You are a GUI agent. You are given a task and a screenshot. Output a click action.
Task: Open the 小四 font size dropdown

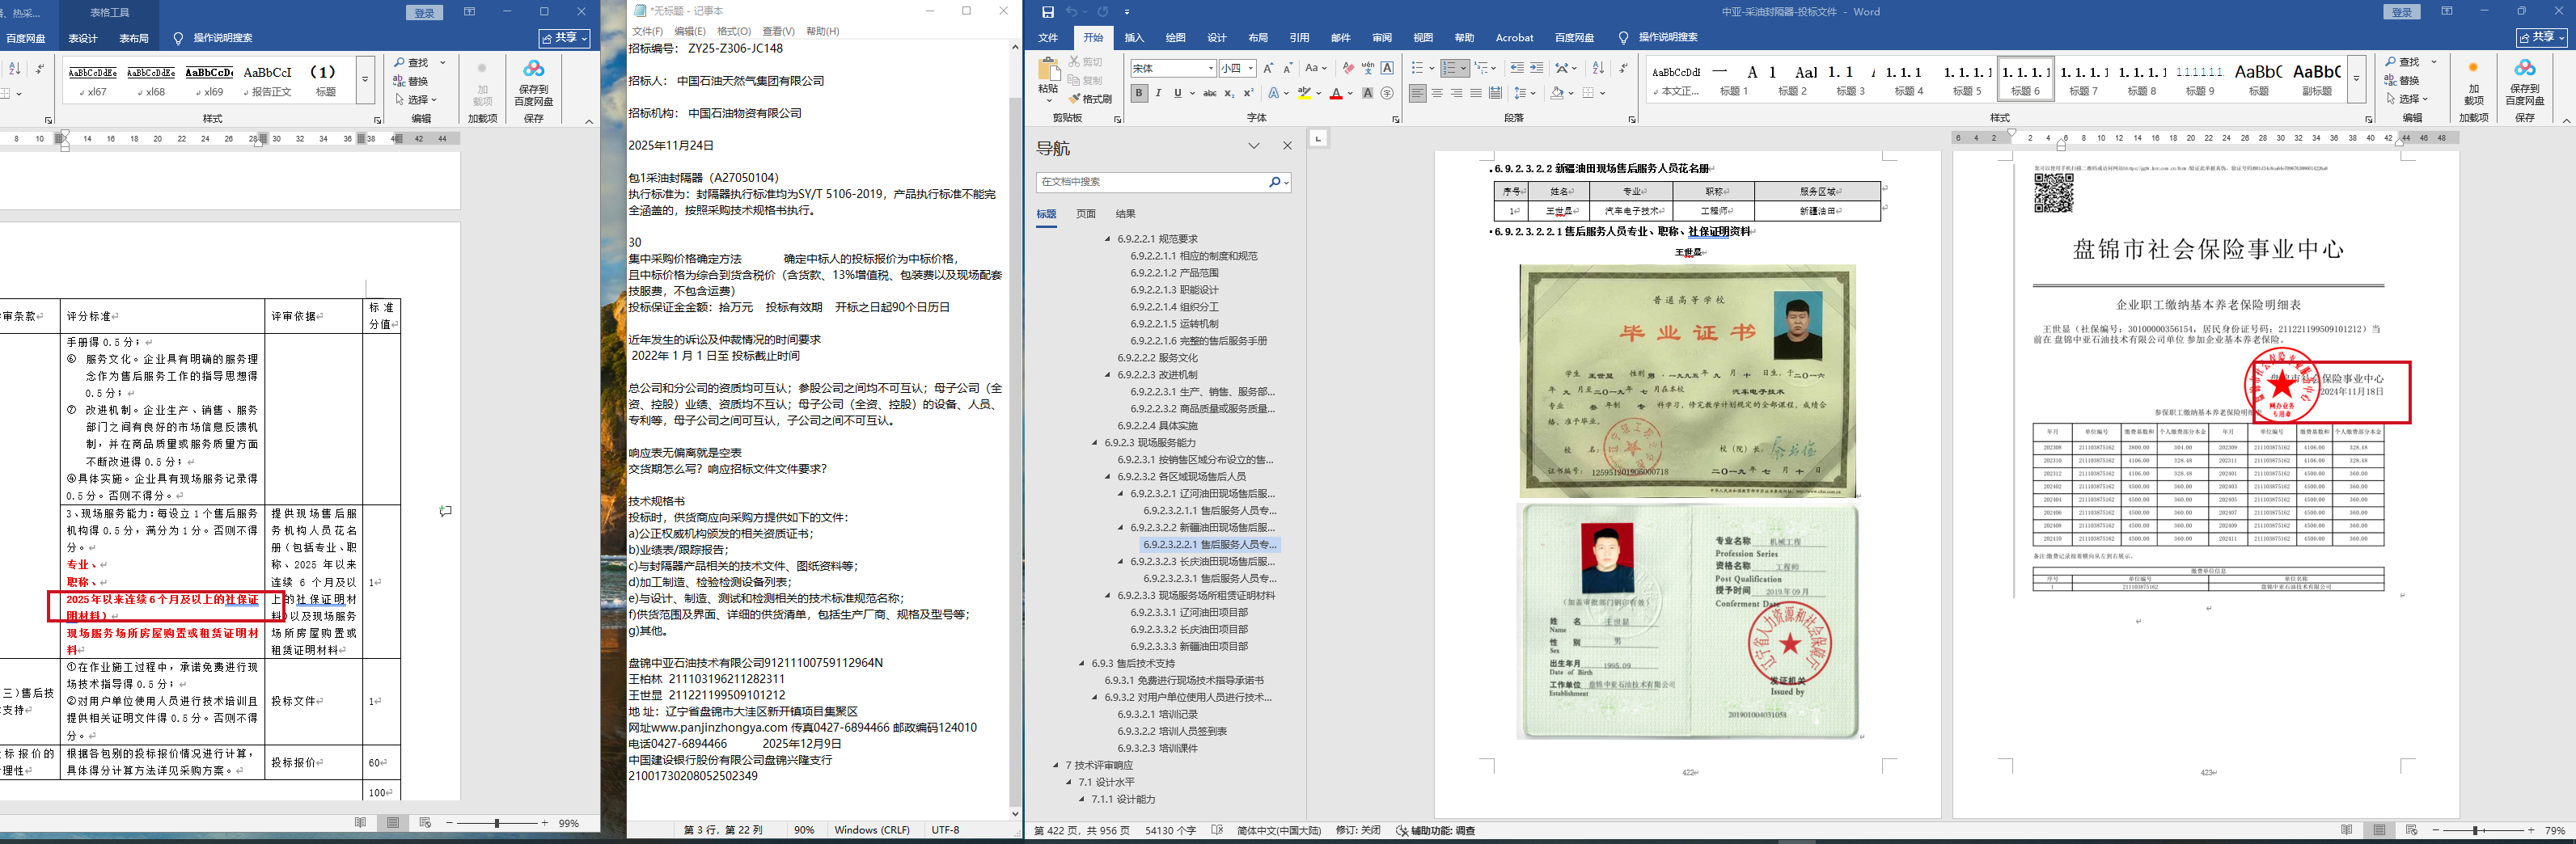1250,69
